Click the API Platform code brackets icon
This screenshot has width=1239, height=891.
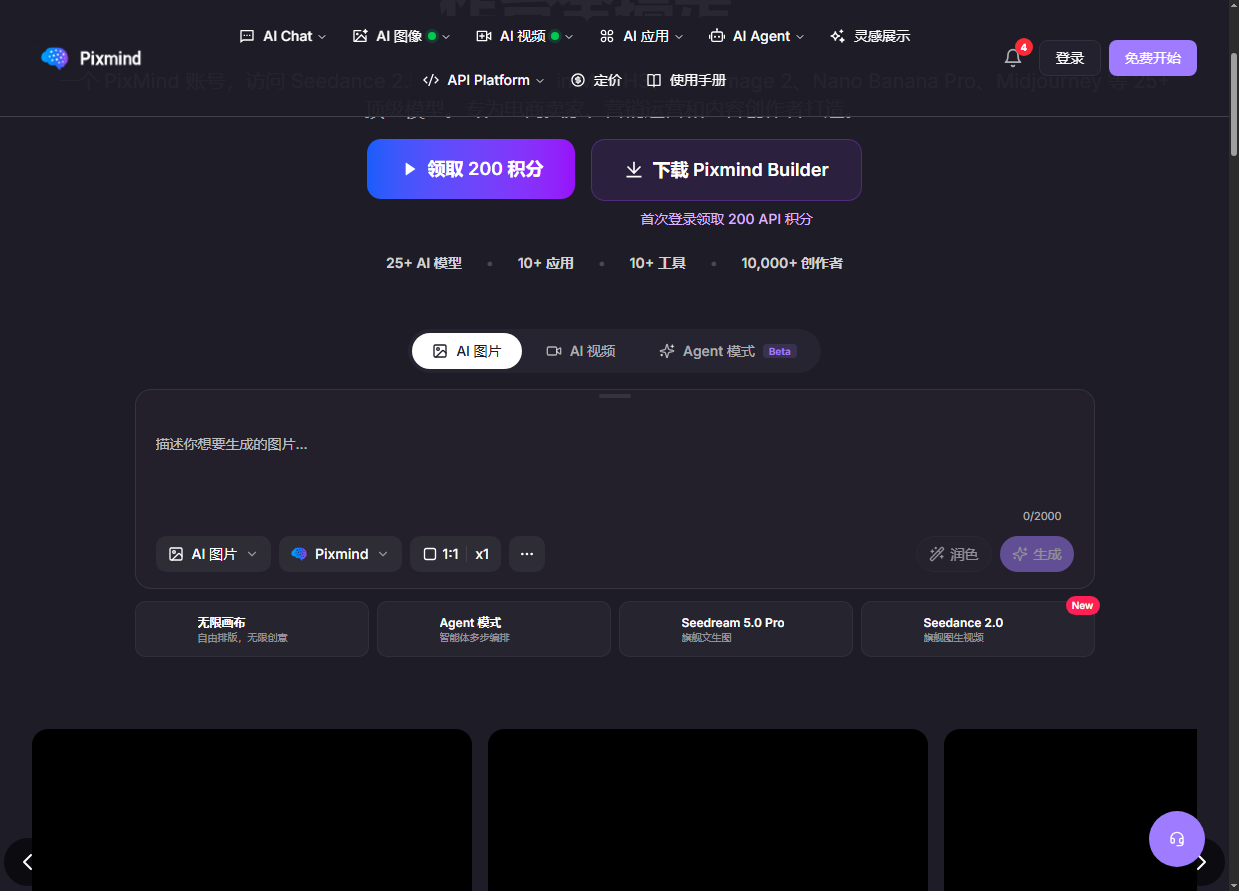(431, 80)
